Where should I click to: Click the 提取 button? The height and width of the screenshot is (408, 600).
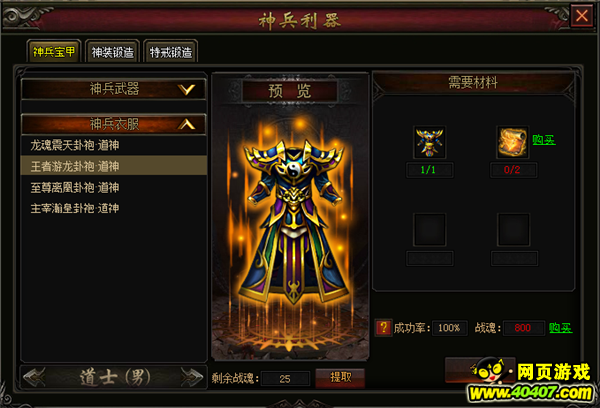coord(340,378)
